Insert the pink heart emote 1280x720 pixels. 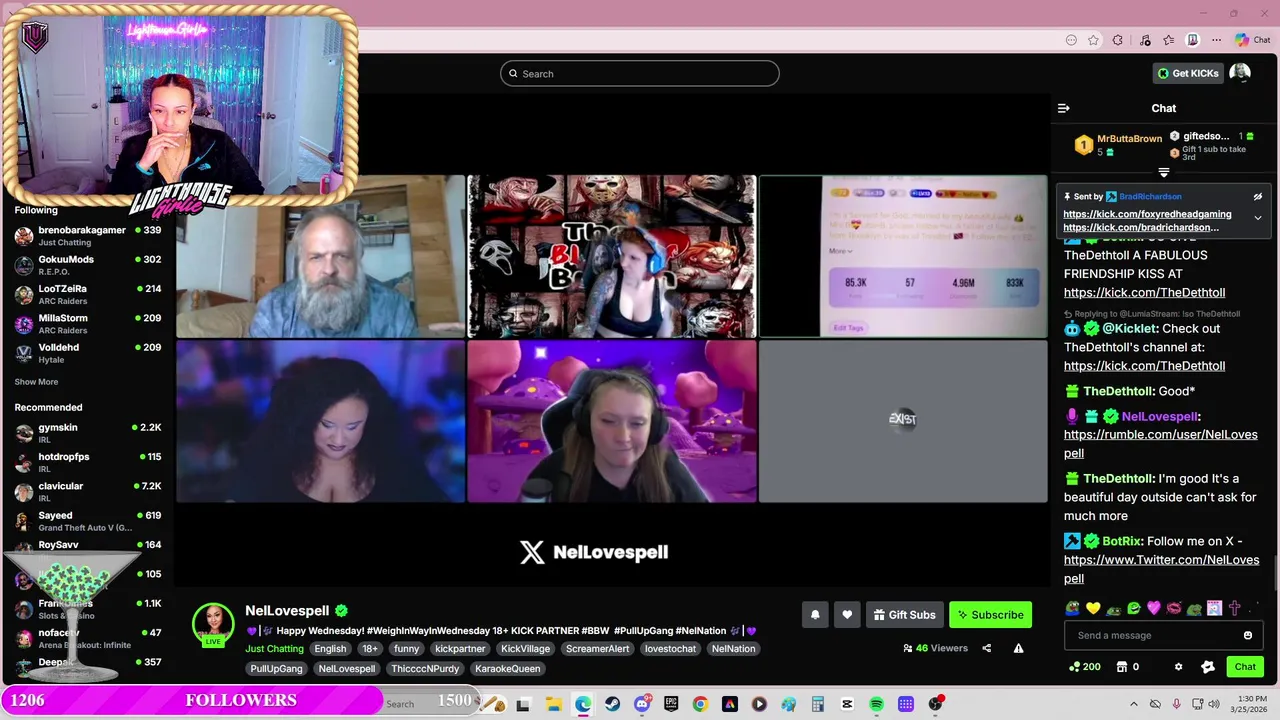point(1154,608)
